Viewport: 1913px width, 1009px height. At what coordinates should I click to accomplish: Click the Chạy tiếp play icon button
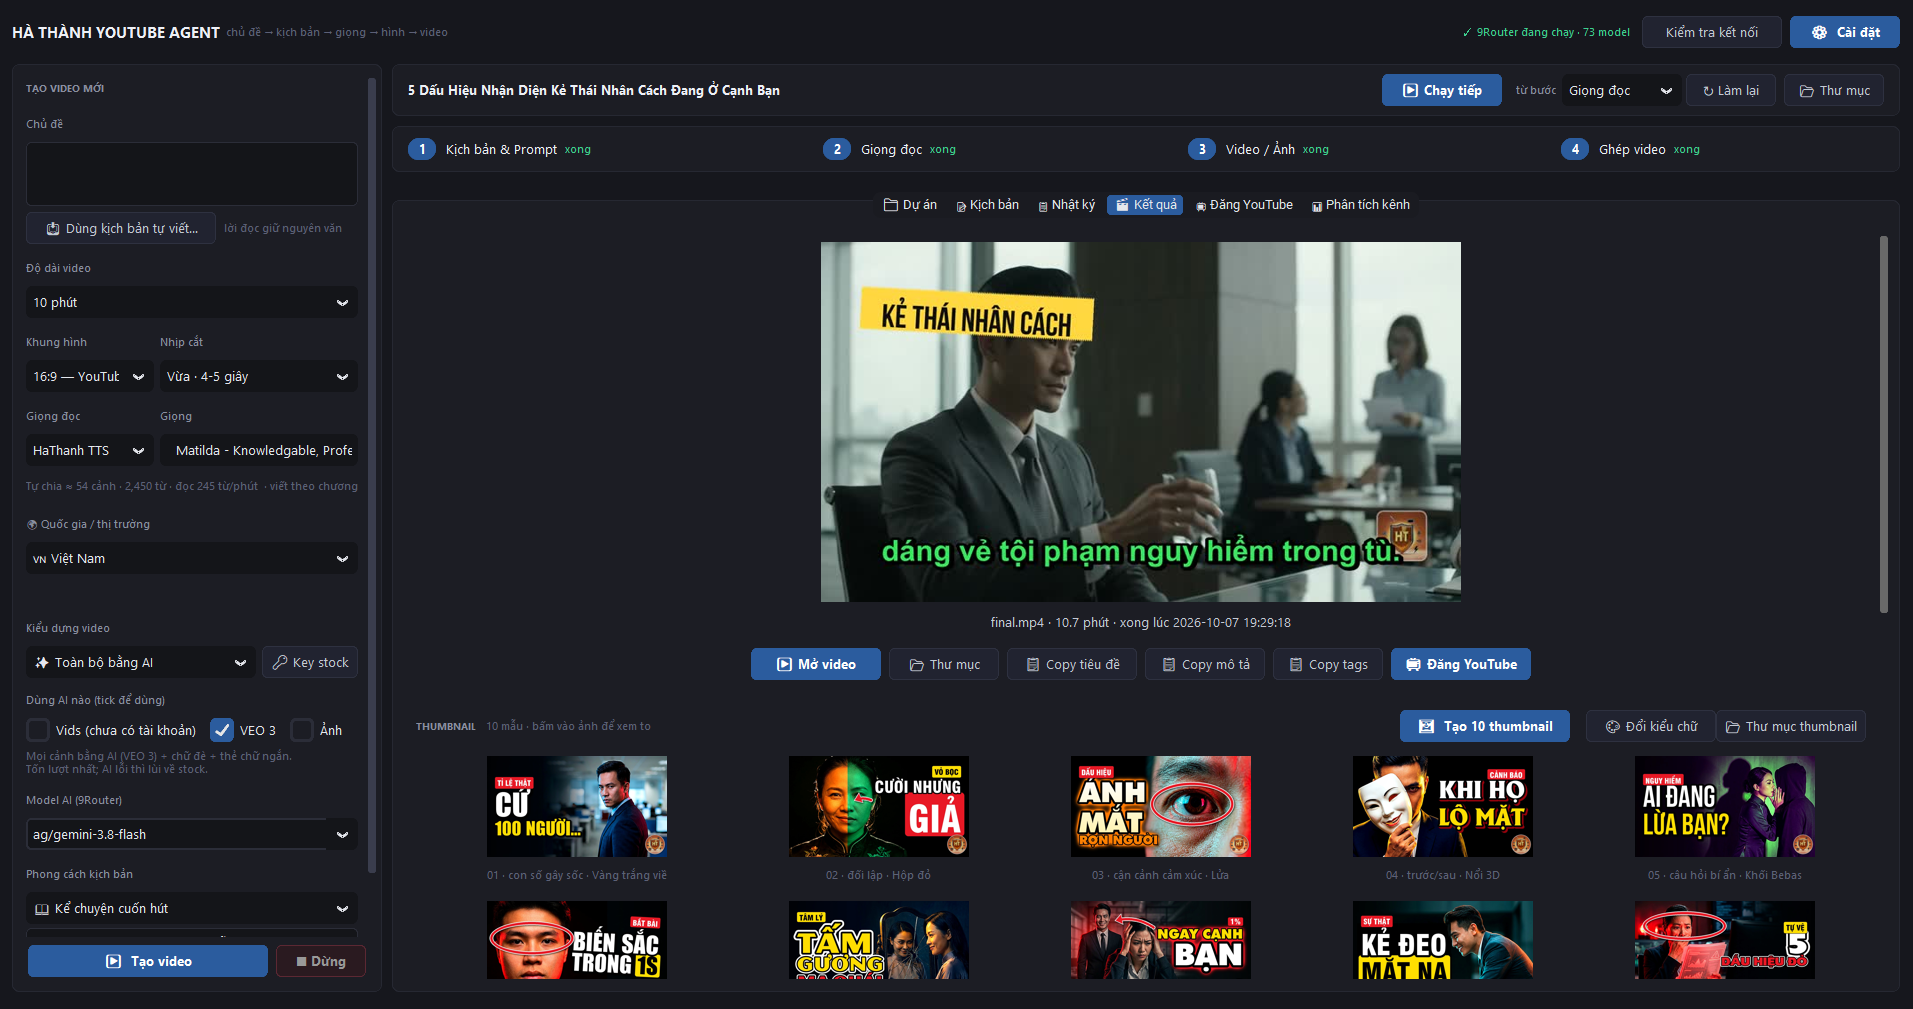[1441, 90]
